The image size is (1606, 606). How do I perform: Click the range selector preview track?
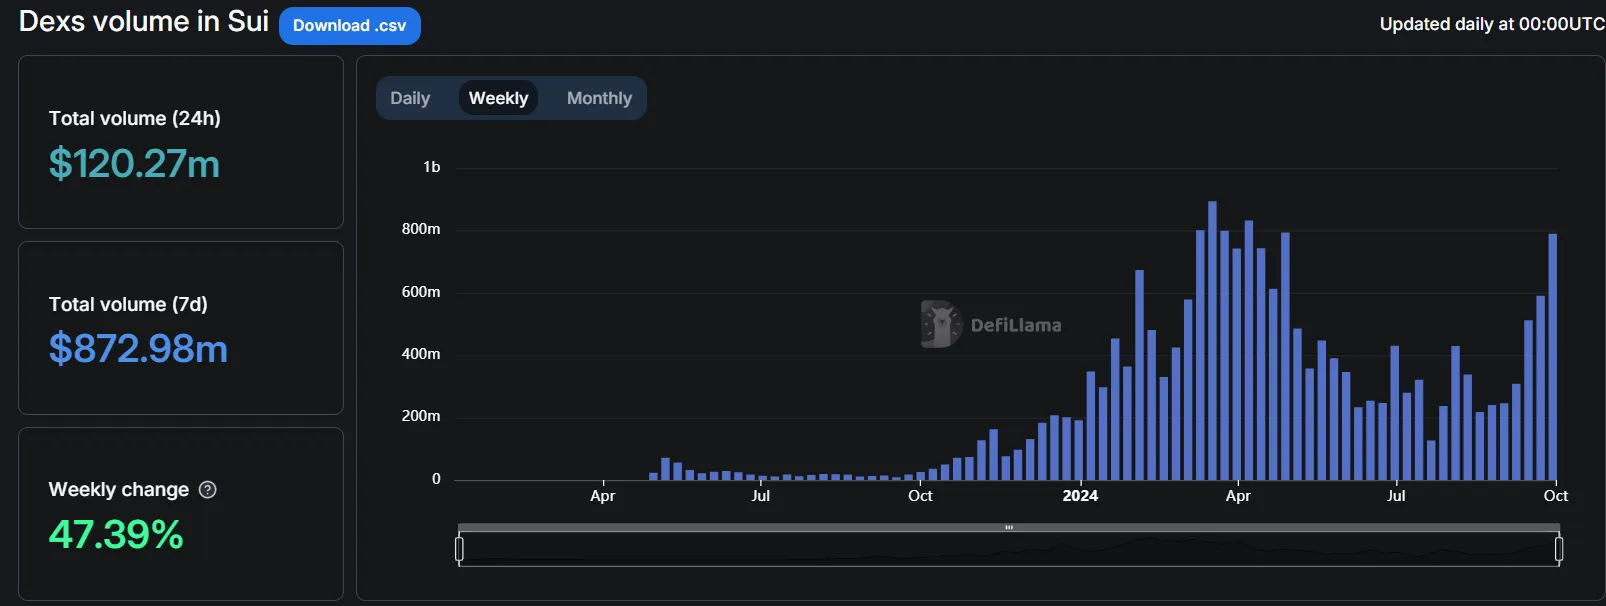pos(1009,549)
